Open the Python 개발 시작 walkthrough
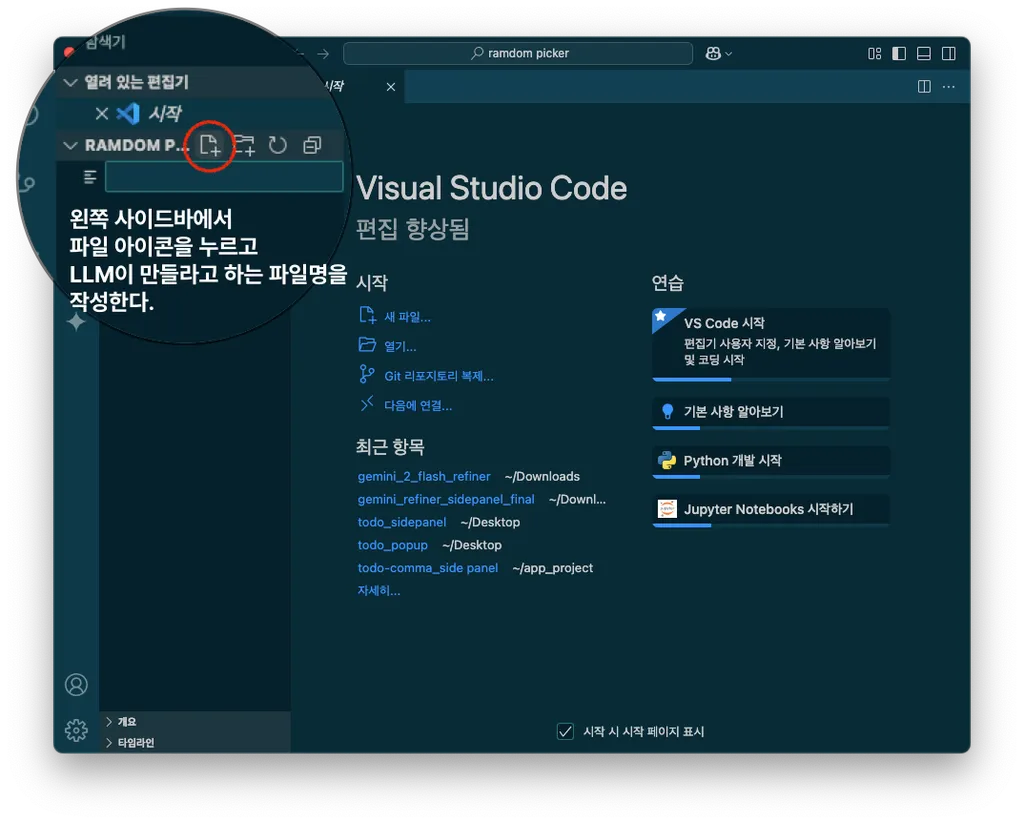 coord(771,460)
